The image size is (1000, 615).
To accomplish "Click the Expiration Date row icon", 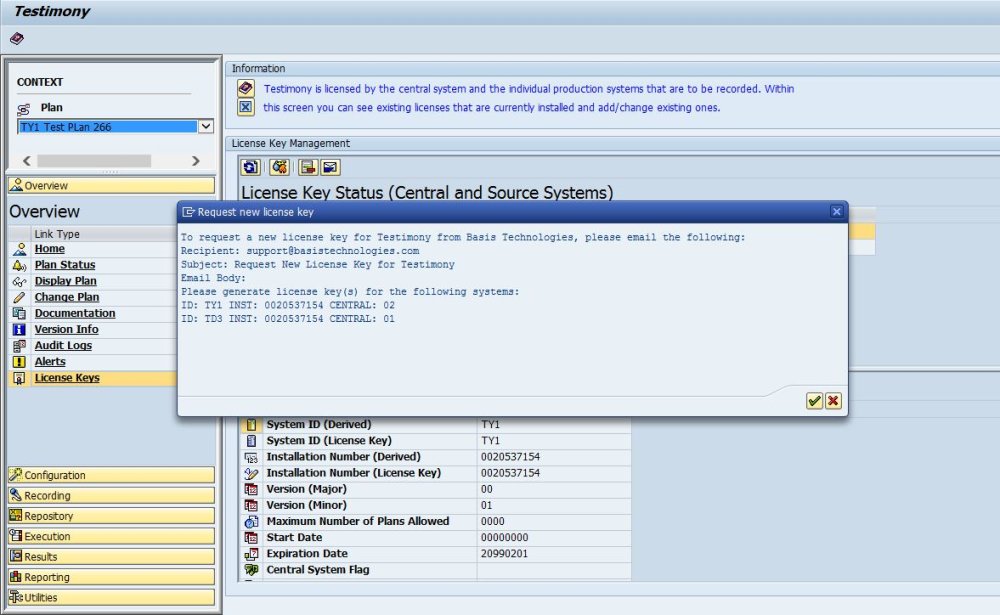I will click(x=251, y=554).
